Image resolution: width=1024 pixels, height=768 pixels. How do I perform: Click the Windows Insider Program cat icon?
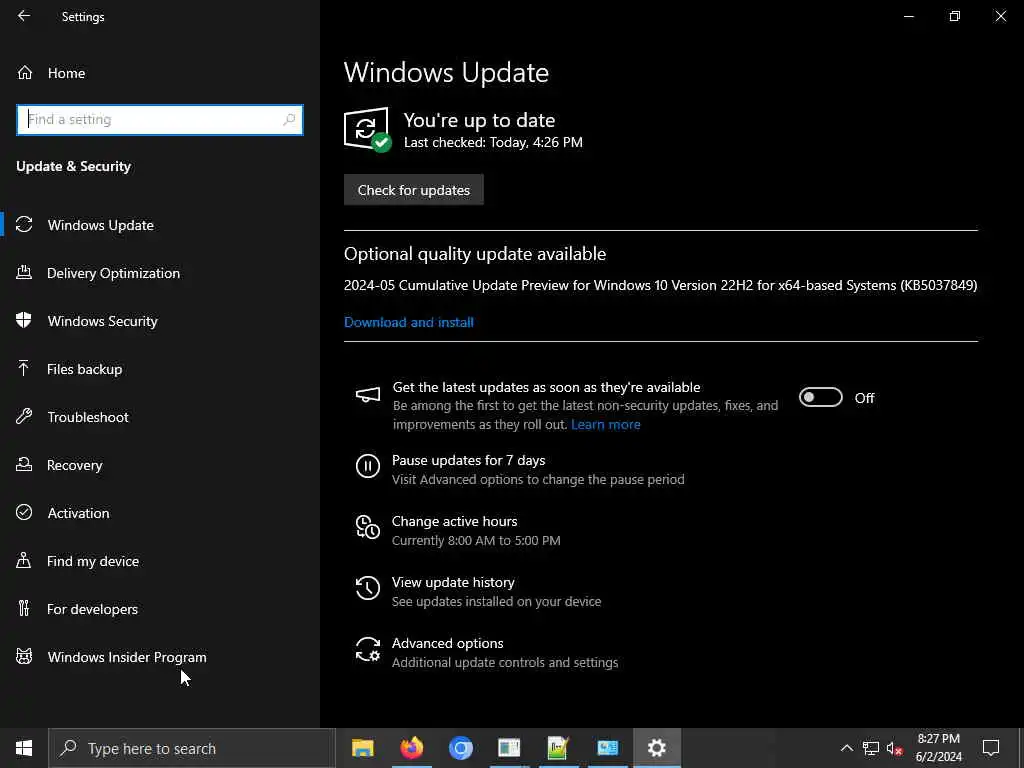click(24, 656)
